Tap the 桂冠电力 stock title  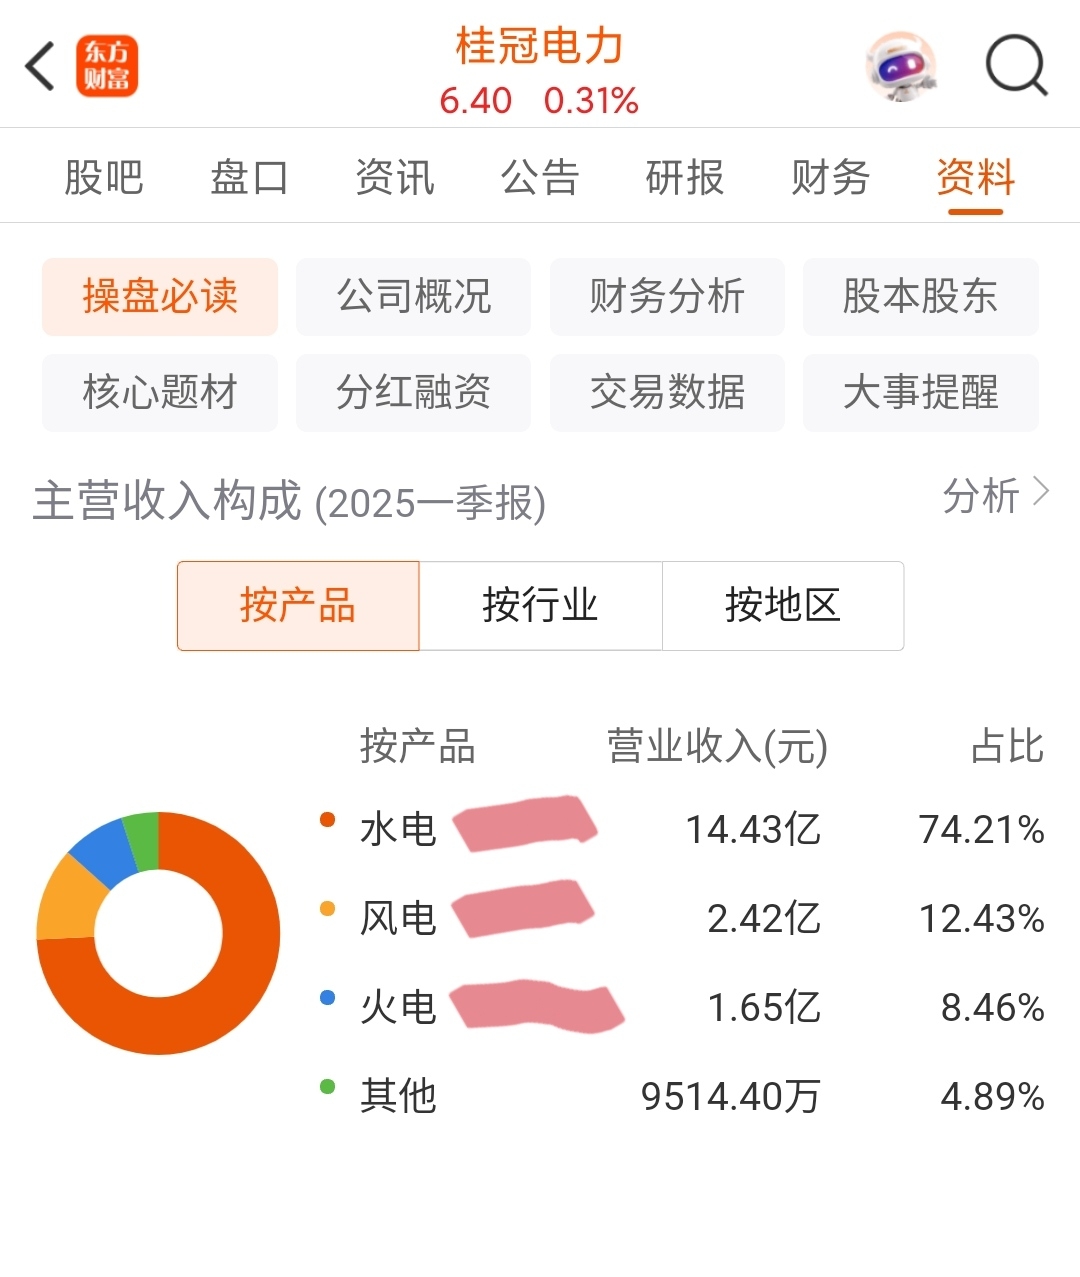click(x=540, y=46)
